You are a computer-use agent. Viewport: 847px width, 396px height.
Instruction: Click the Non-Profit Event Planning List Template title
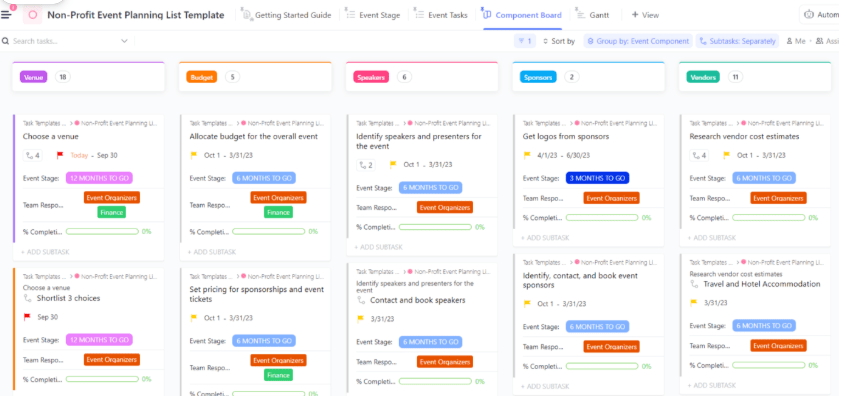click(x=136, y=15)
